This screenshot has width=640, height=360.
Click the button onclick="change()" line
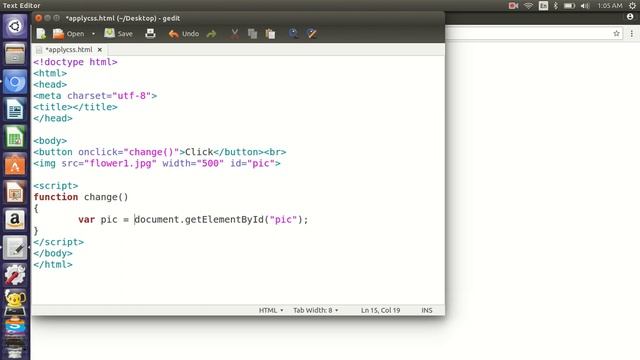(x=160, y=152)
